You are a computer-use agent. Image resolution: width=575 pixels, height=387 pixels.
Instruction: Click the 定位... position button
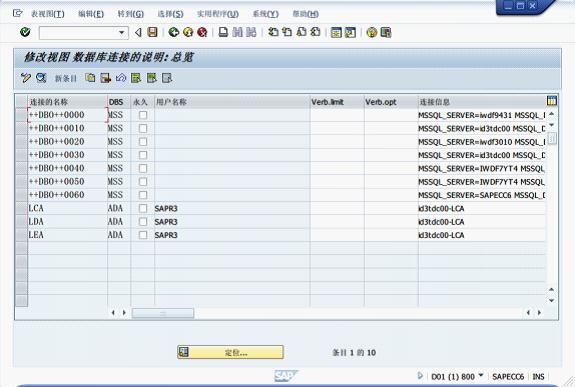230,352
